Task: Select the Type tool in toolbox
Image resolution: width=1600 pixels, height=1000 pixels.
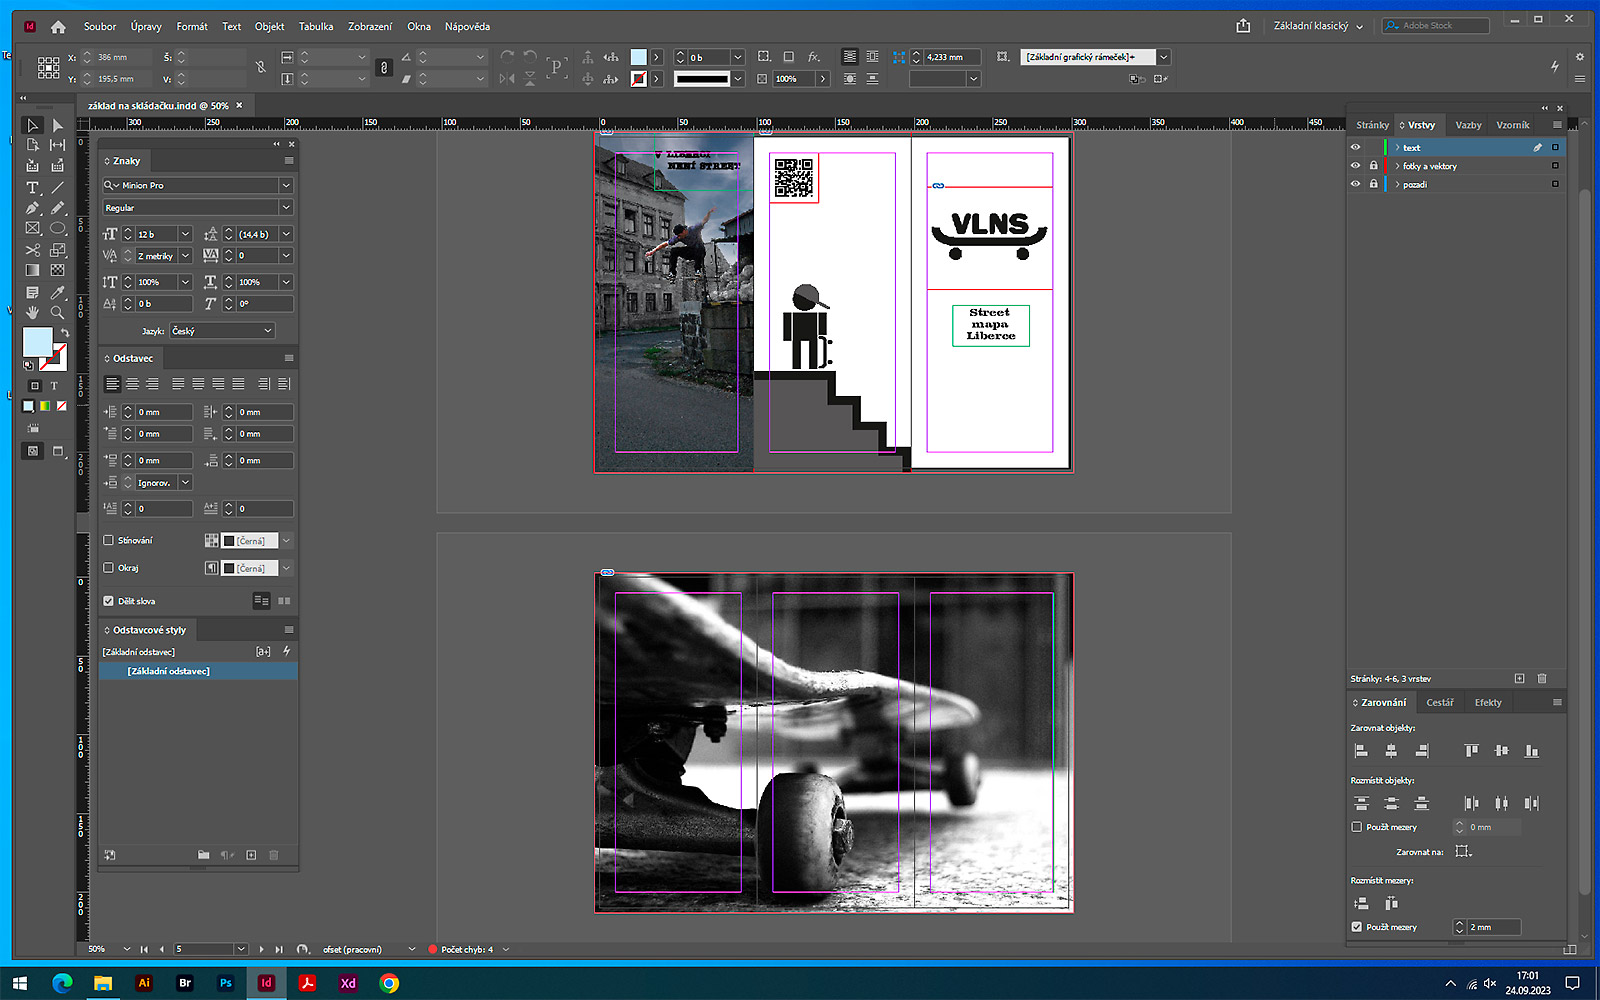Action: pos(32,187)
